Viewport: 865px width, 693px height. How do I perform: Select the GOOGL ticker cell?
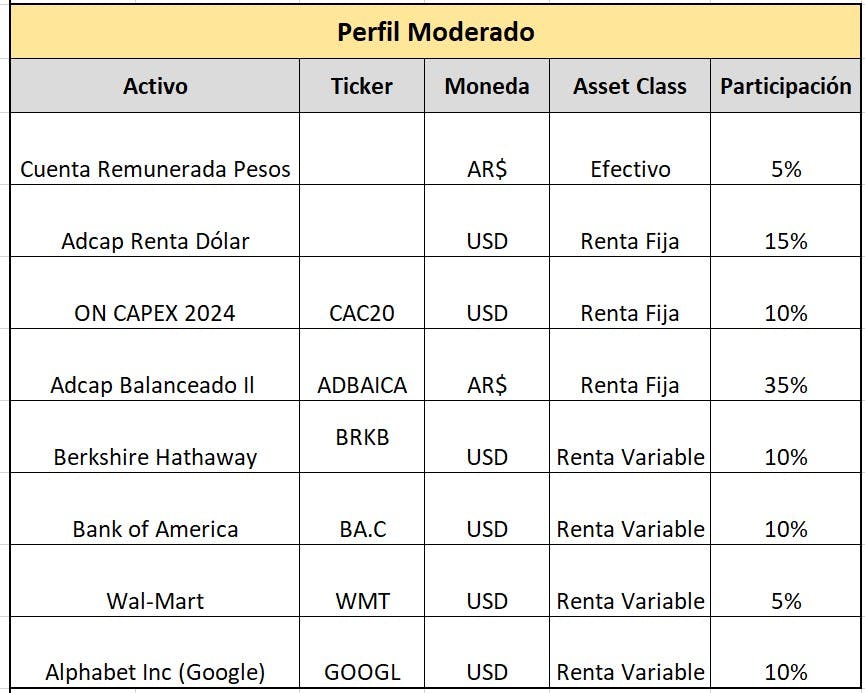tap(362, 652)
